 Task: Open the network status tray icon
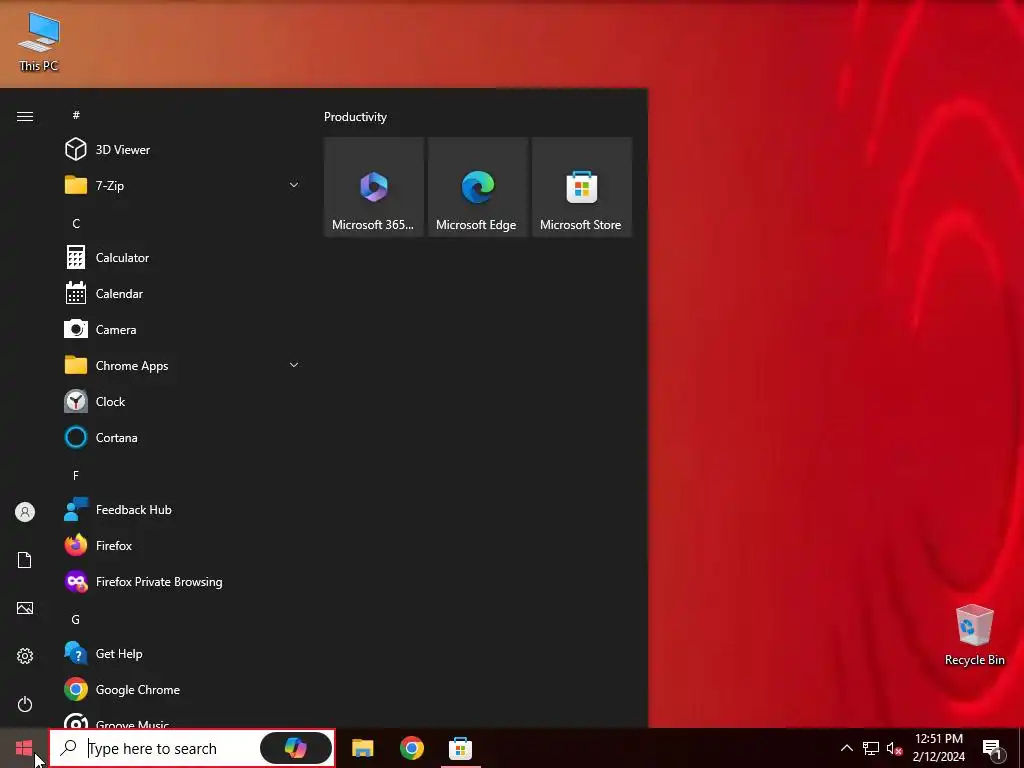(x=871, y=748)
